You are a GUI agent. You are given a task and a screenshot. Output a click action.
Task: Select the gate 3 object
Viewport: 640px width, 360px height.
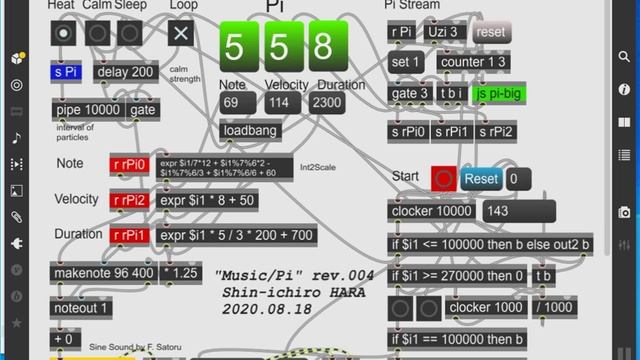410,93
